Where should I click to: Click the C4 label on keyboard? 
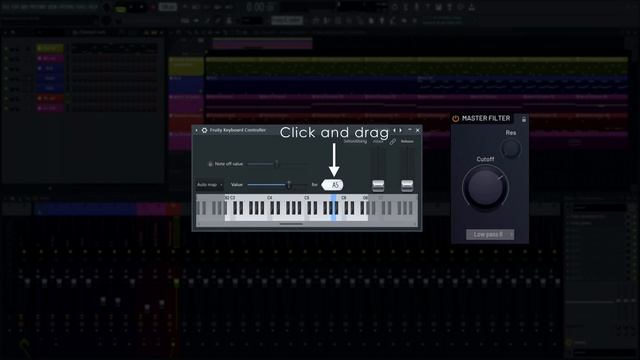(x=269, y=198)
